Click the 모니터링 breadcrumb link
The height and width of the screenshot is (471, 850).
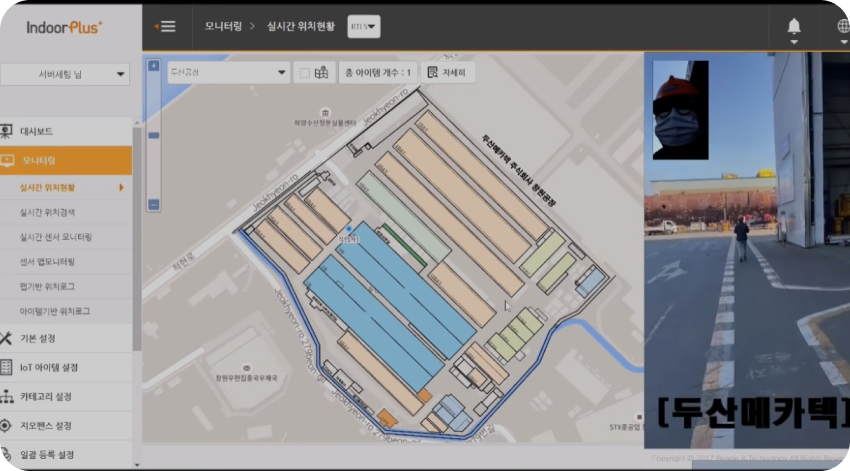click(222, 27)
